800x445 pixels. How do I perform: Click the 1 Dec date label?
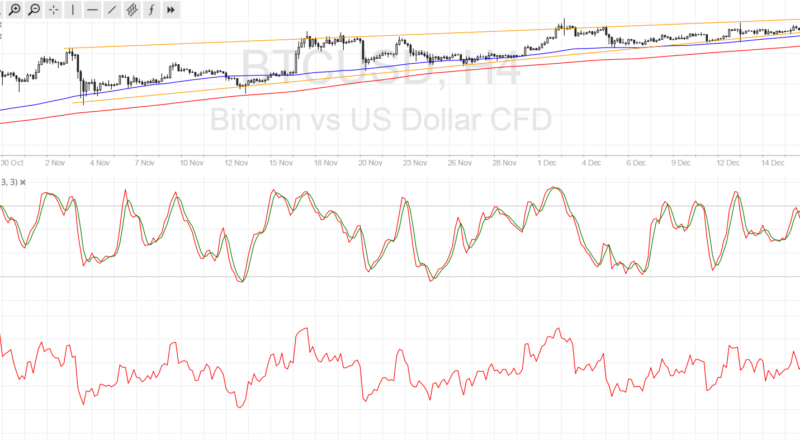[x=547, y=163]
